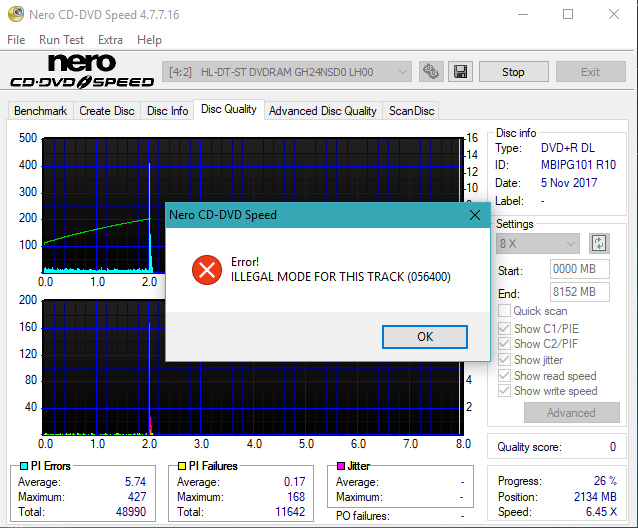
Task: Open the Extra menu
Action: click(x=110, y=40)
